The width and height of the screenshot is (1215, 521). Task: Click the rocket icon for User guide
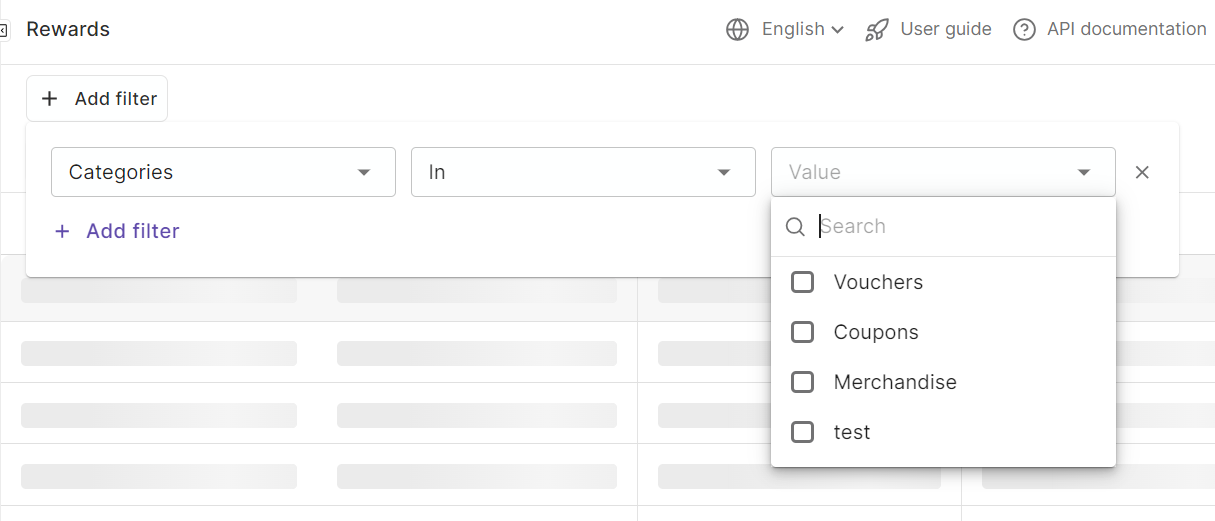tap(877, 30)
